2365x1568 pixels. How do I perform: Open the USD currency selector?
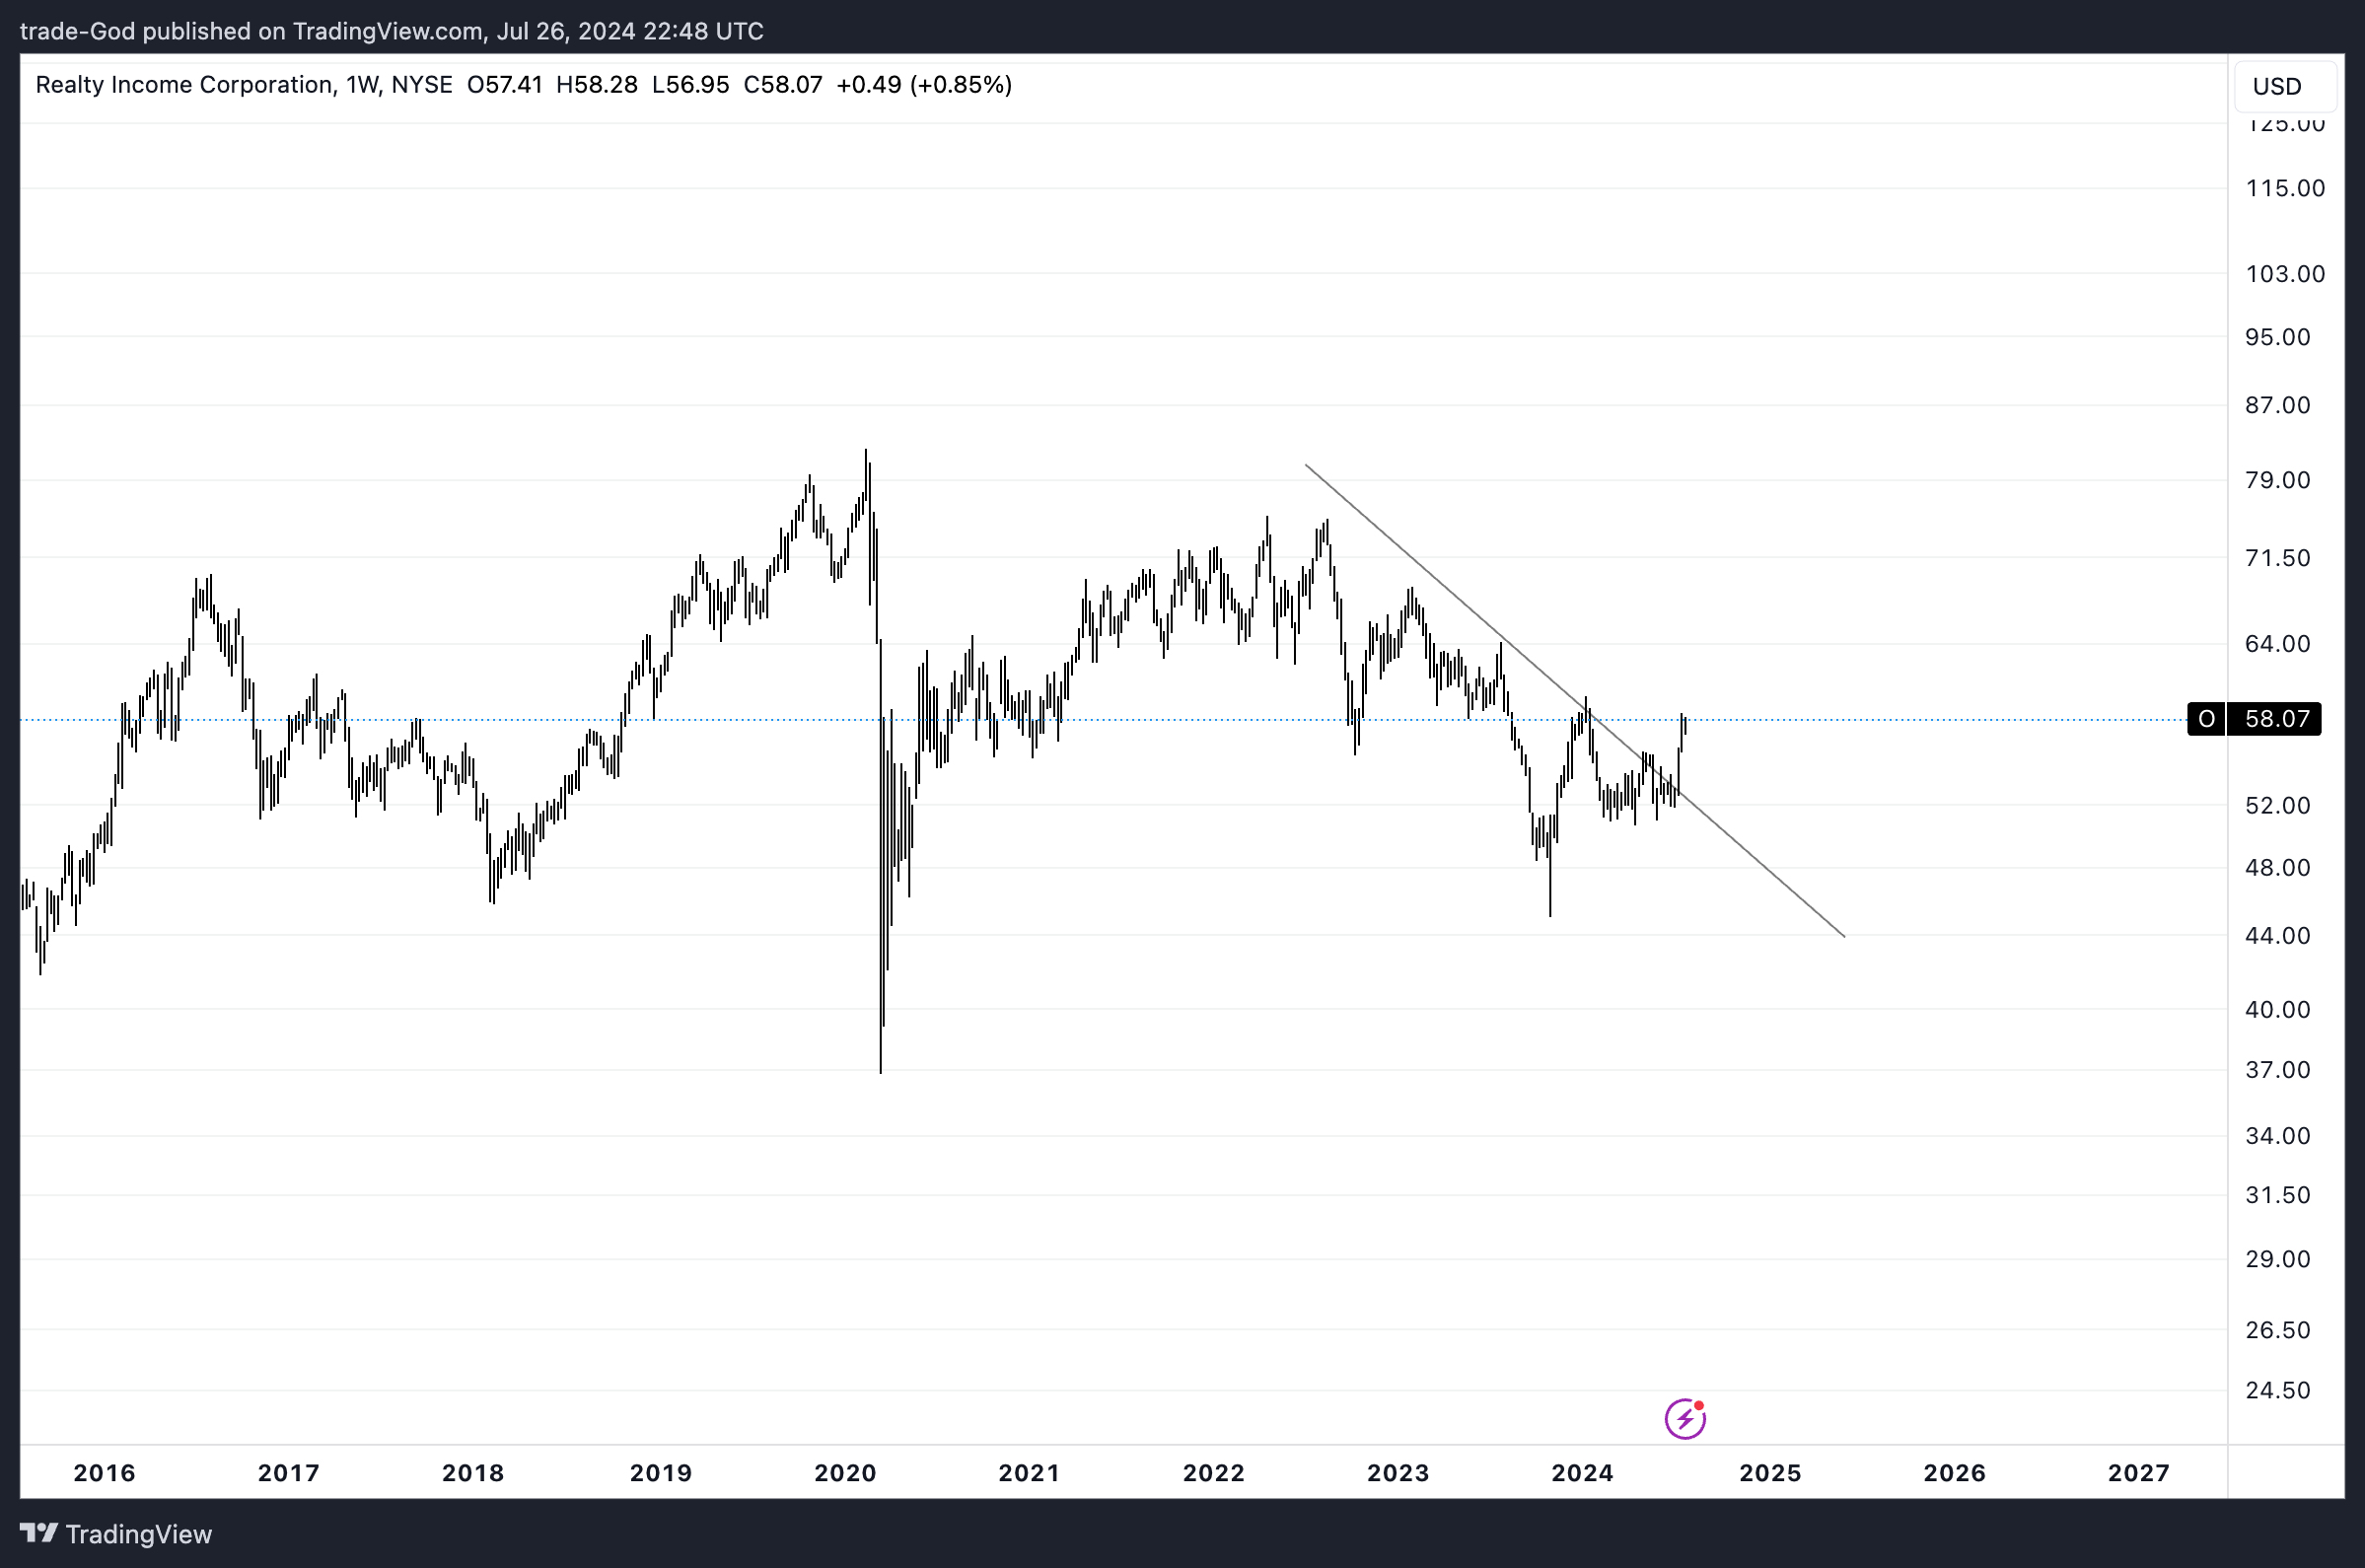(2285, 86)
